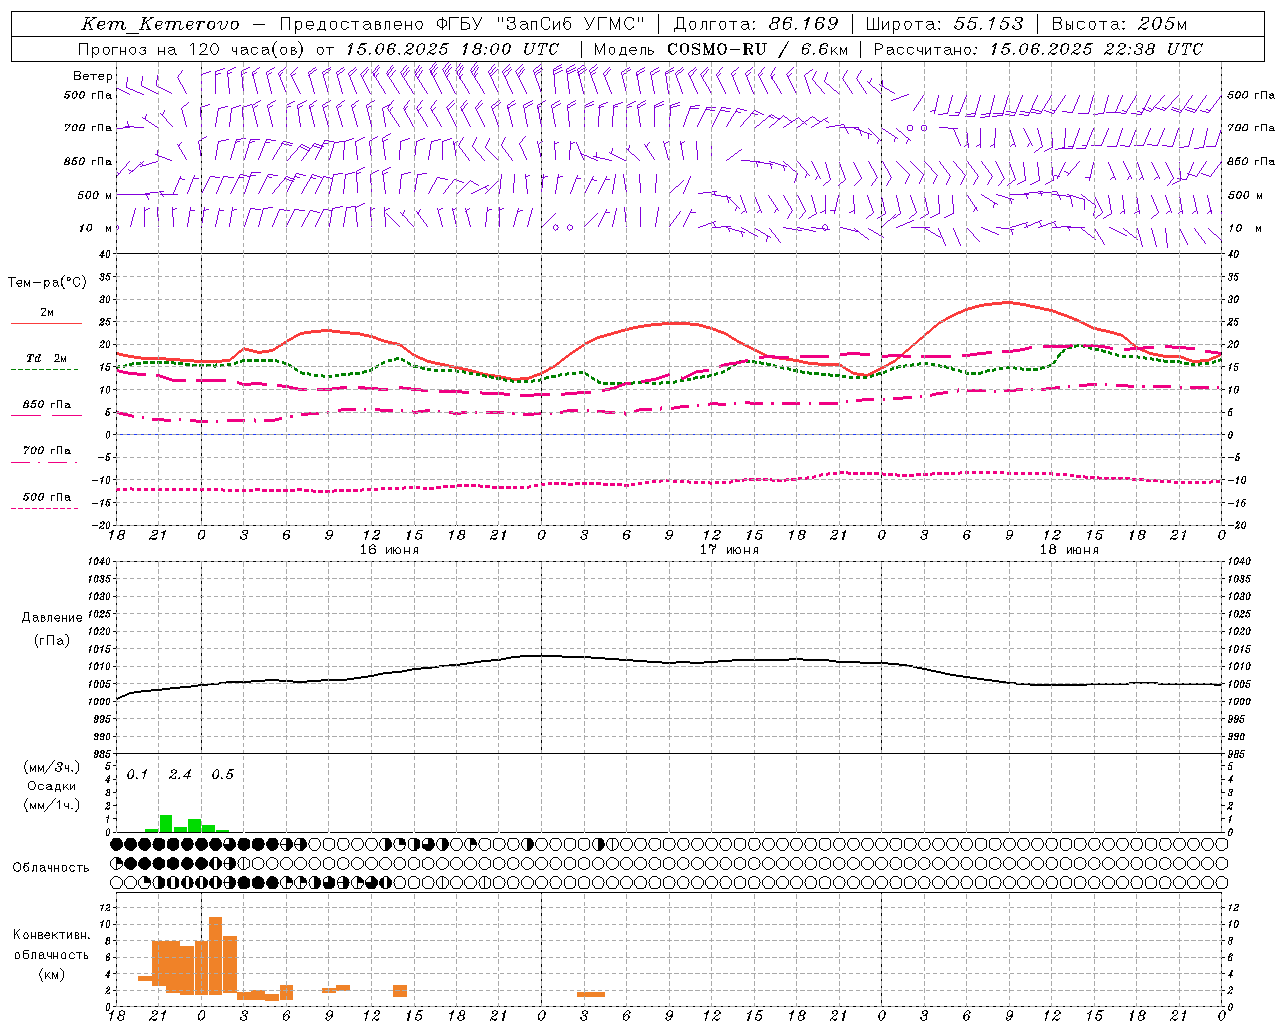The height and width of the screenshot is (1024, 1280).
Task: Select the Прогноз на 120 часа(ов) text
Action: pos(192,49)
